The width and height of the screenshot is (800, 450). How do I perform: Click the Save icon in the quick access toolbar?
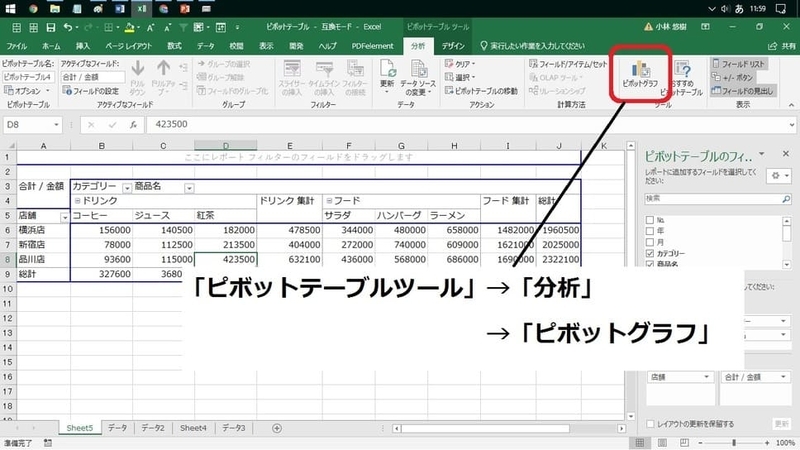click(x=51, y=27)
